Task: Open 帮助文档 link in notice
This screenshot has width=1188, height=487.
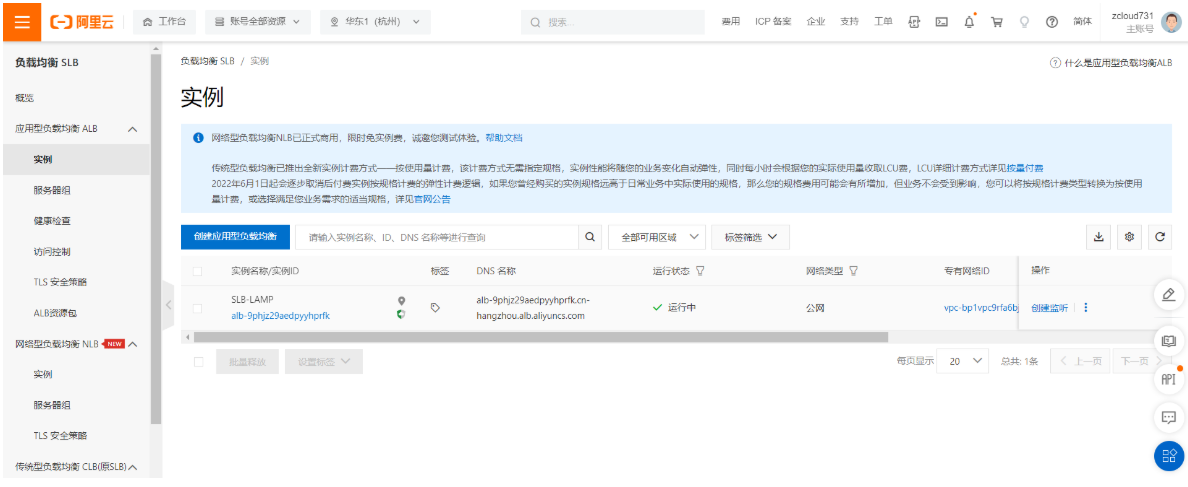Action: point(504,138)
